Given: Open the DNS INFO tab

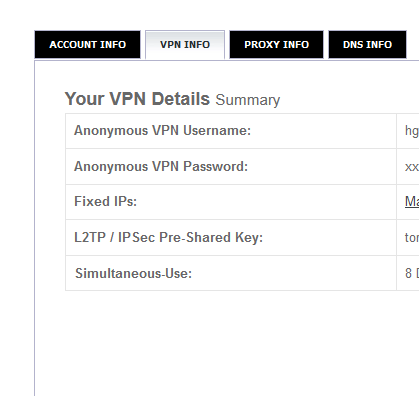Looking at the screenshot, I should click(x=367, y=45).
